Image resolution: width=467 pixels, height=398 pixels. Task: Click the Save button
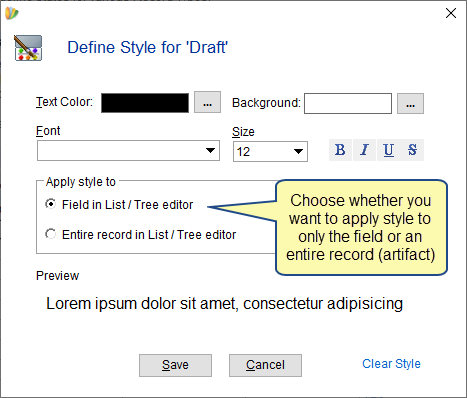click(175, 365)
